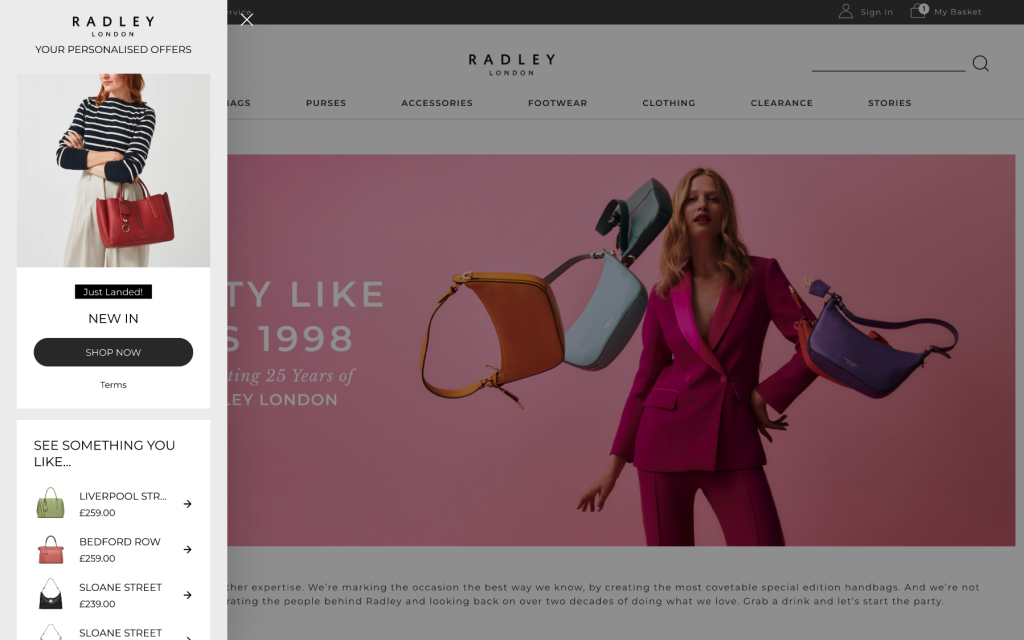
Task: Click the Radley London header logo
Action: coord(512,64)
